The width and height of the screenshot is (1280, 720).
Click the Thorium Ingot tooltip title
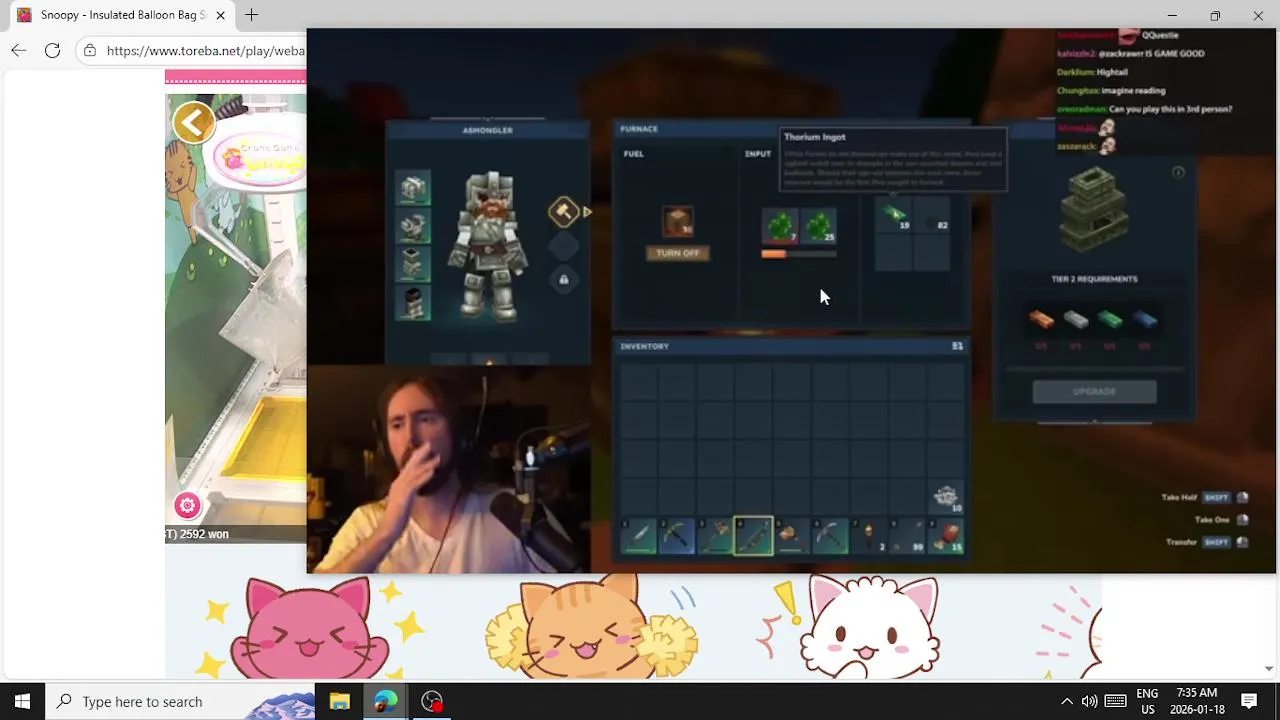815,137
